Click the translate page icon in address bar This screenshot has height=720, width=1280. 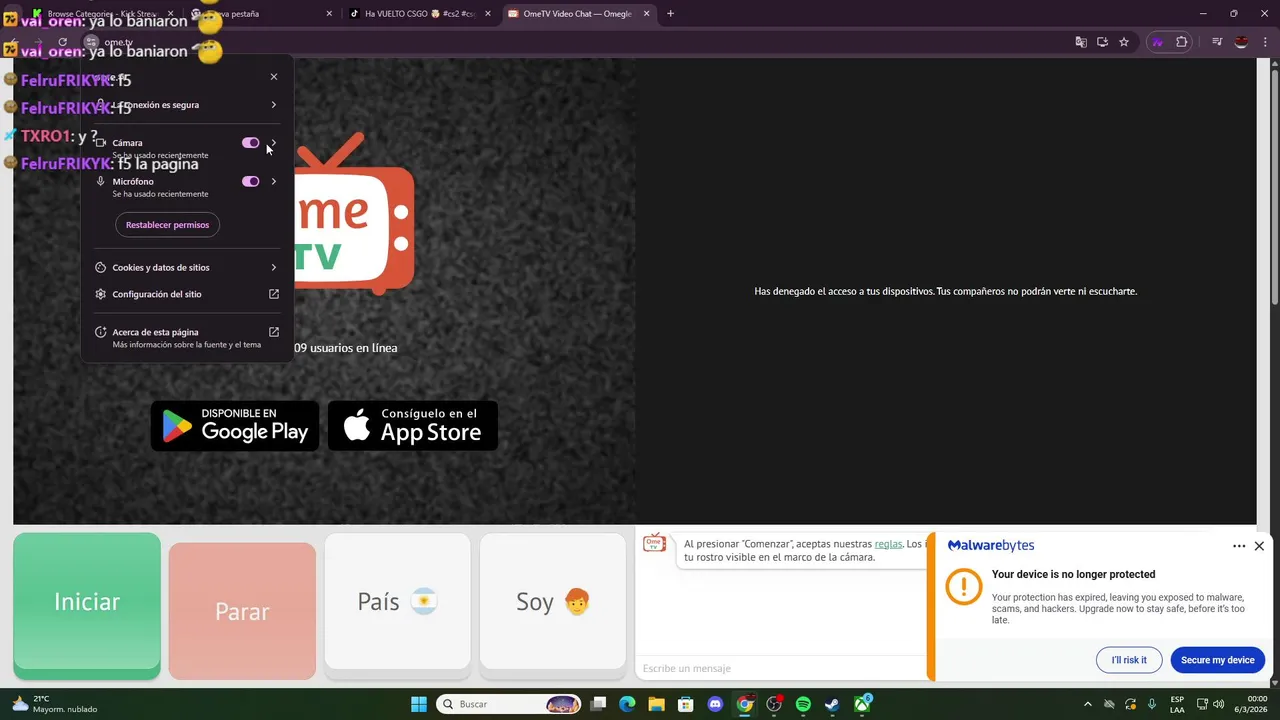pyautogui.click(x=1080, y=42)
